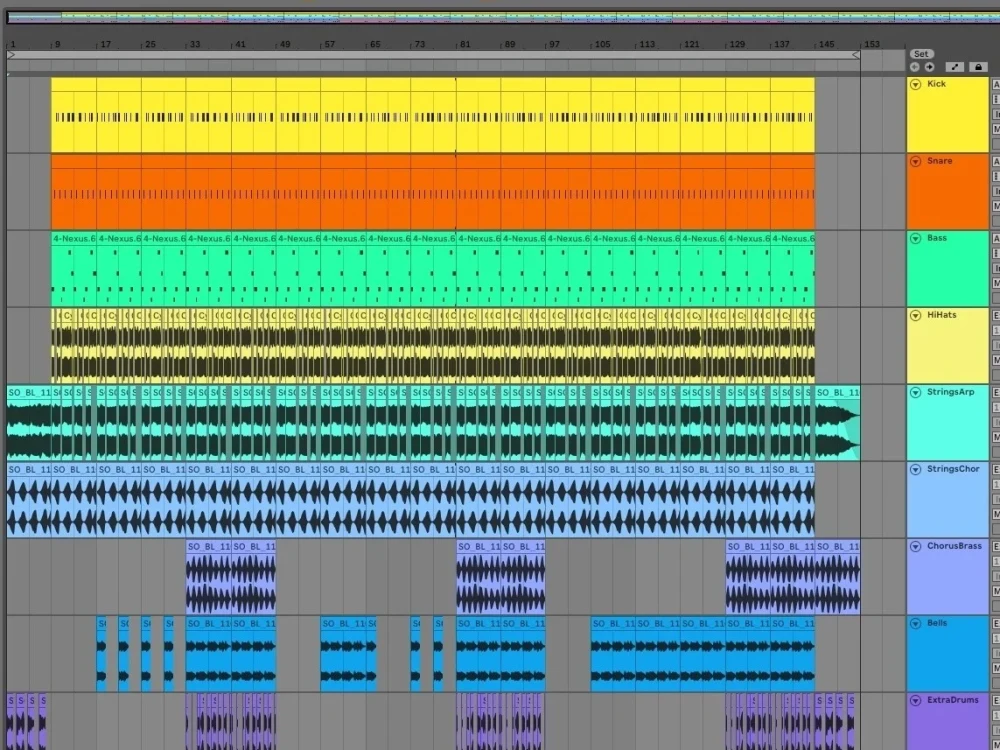Select the Bells track name
Viewport: 1000px width, 750px height.
pos(937,622)
